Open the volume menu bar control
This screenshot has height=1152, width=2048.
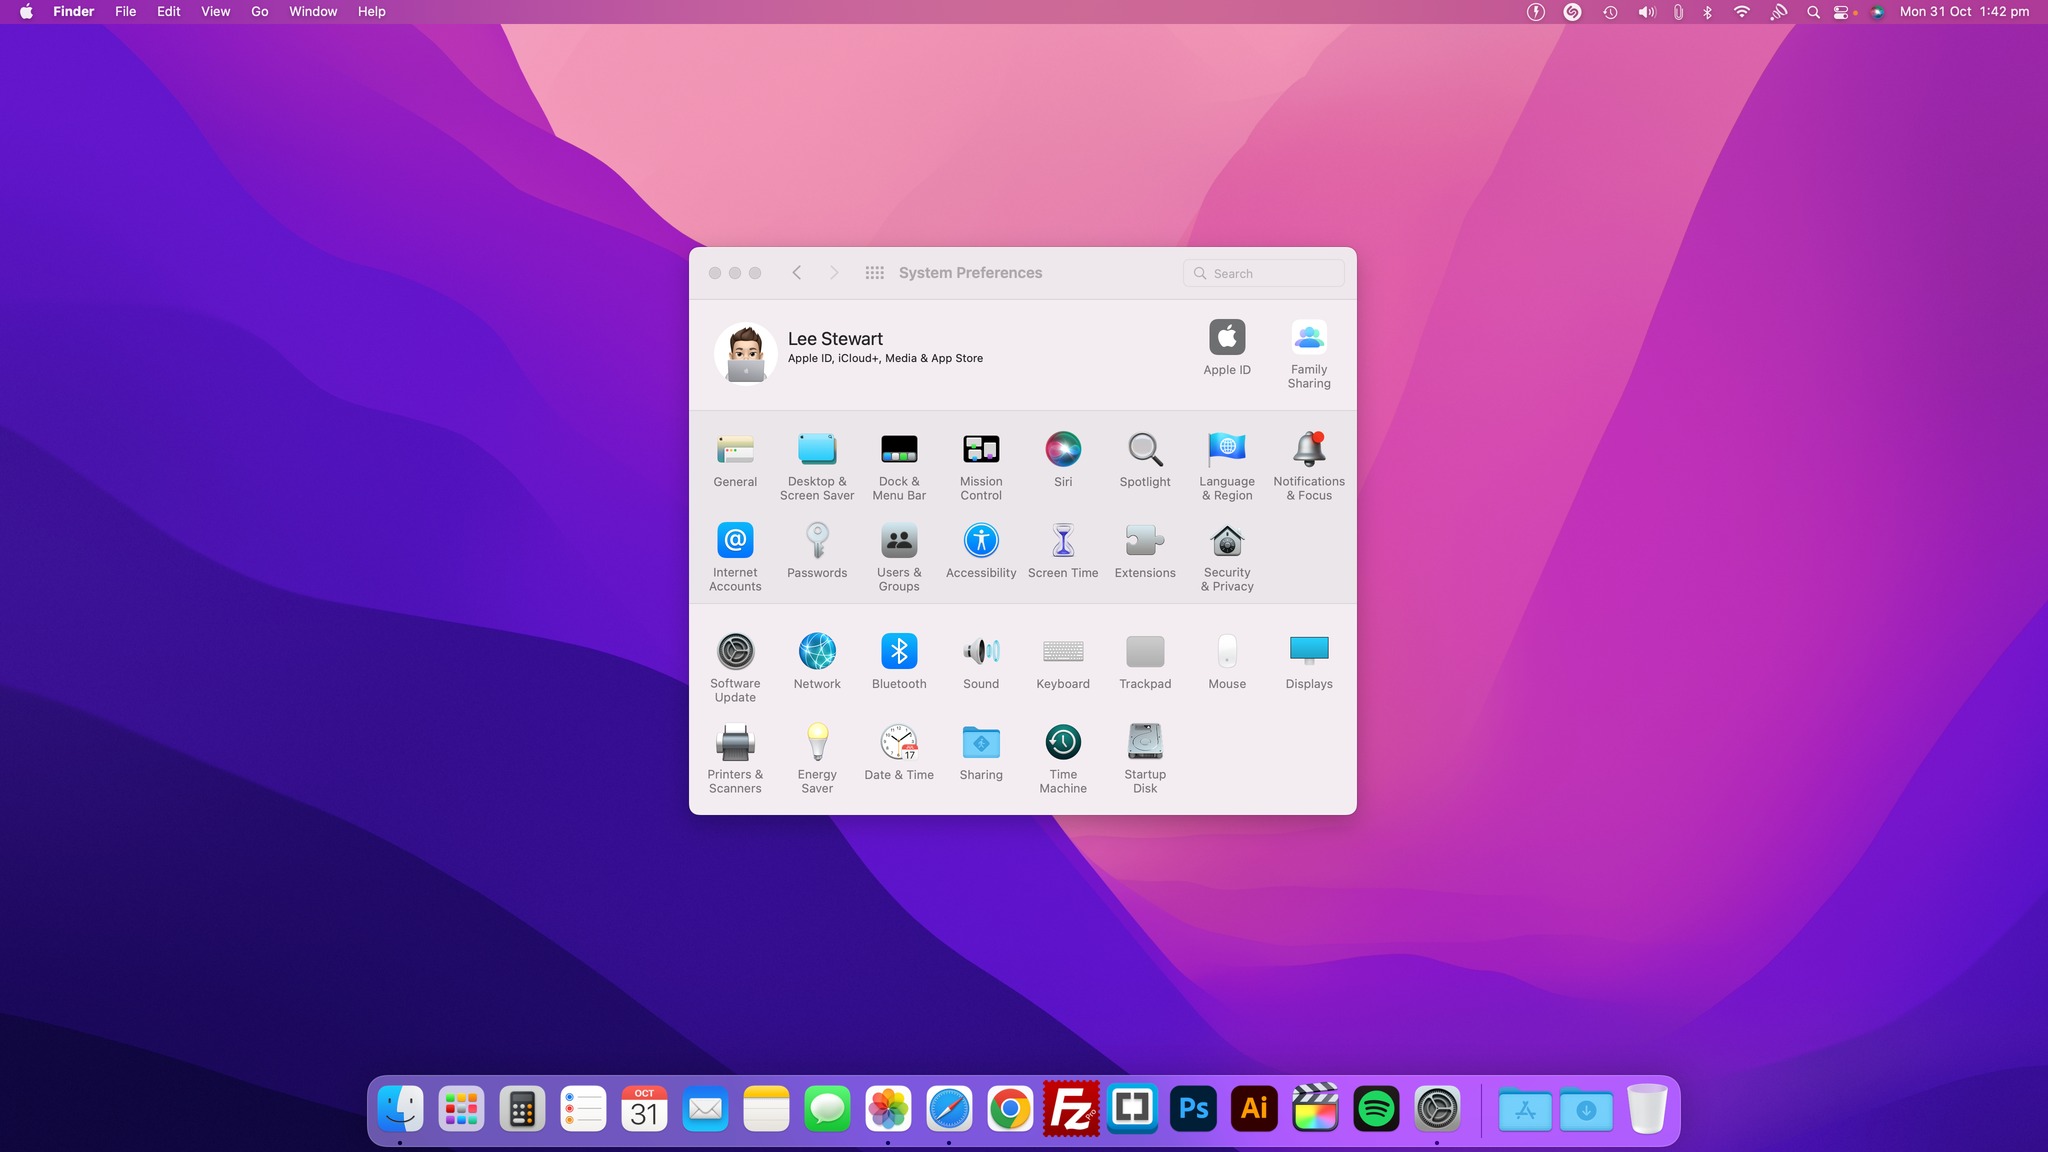1646,12
